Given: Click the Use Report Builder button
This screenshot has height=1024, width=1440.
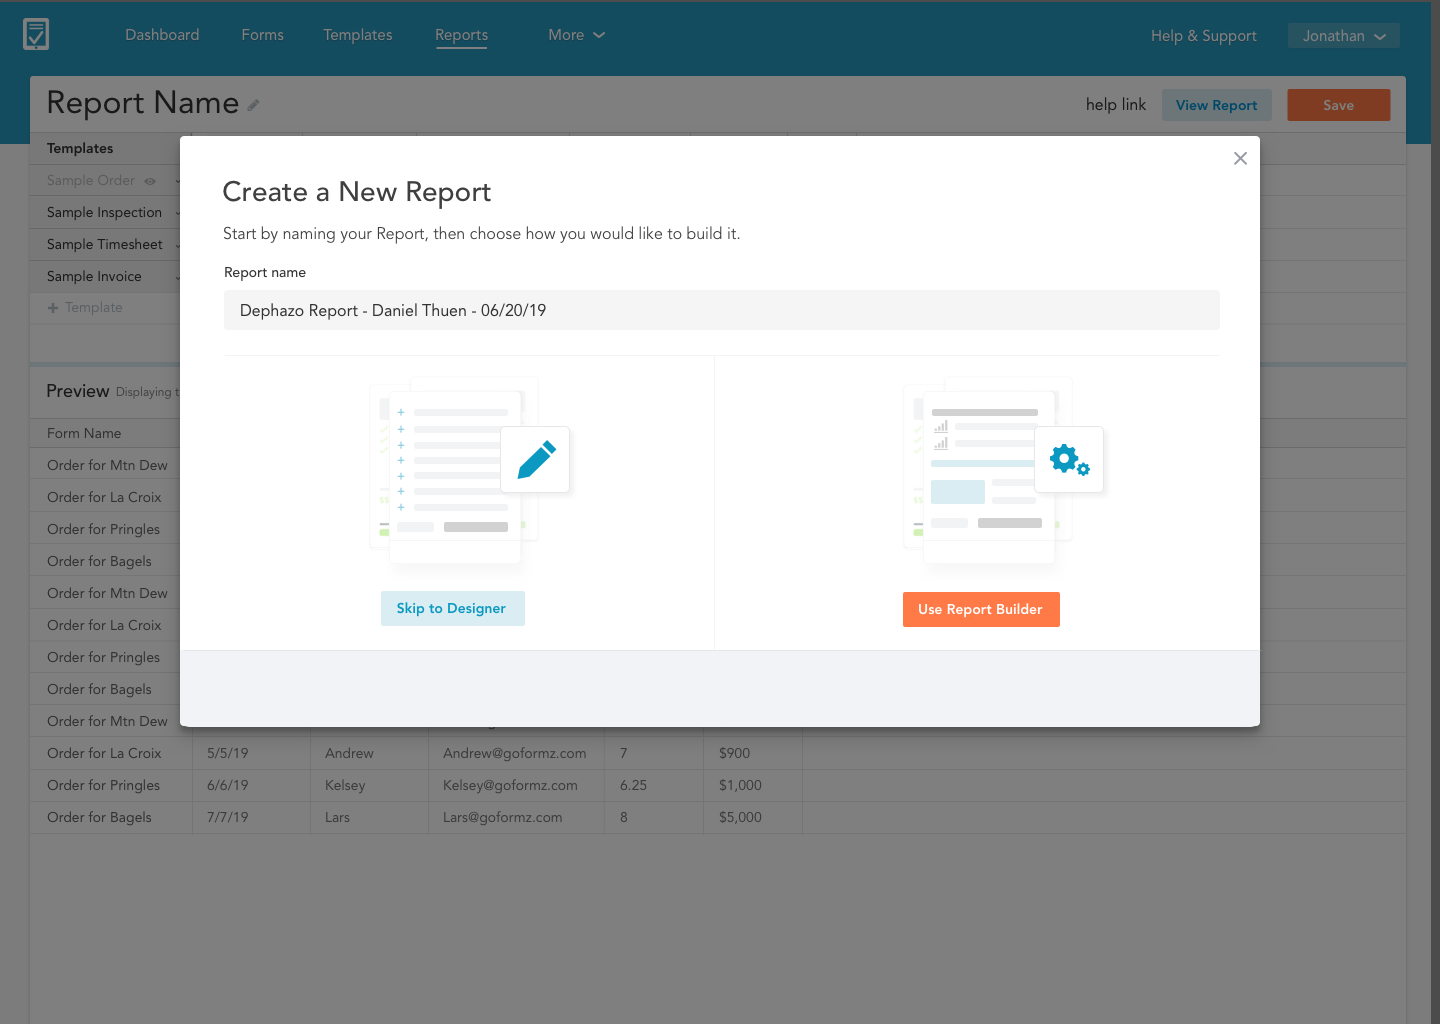Looking at the screenshot, I should (x=981, y=609).
